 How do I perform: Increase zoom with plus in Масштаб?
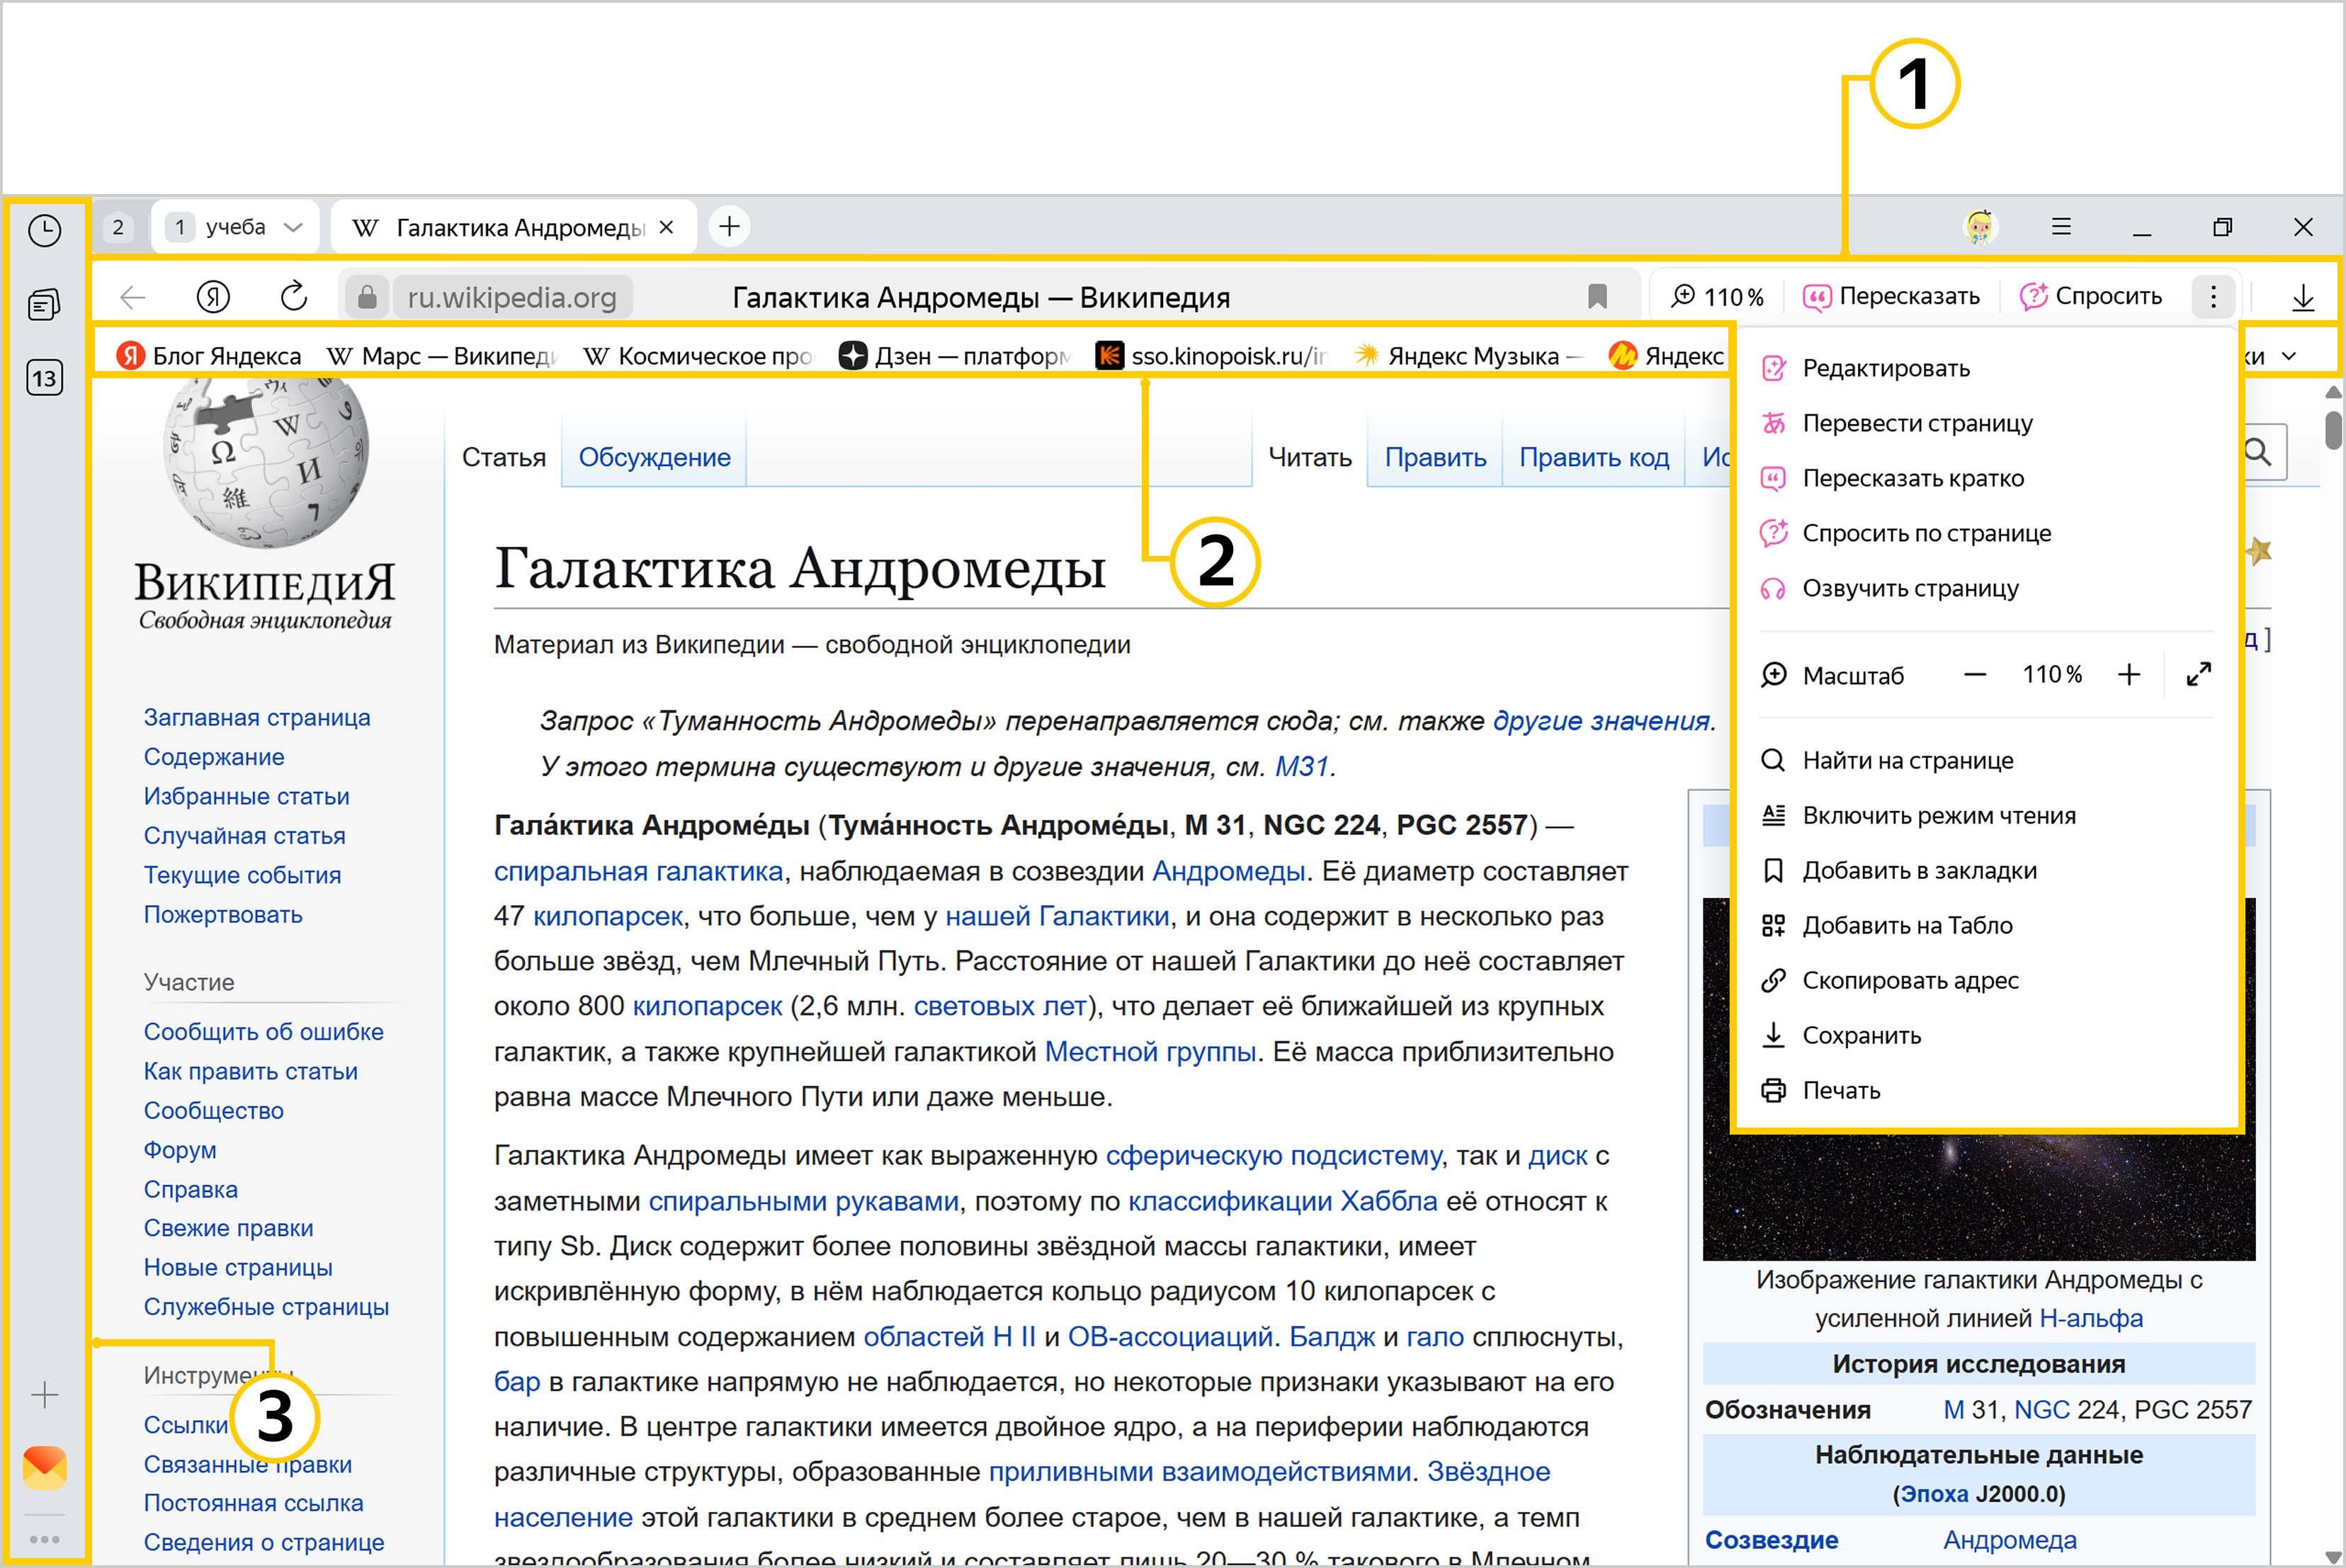(x=2129, y=675)
